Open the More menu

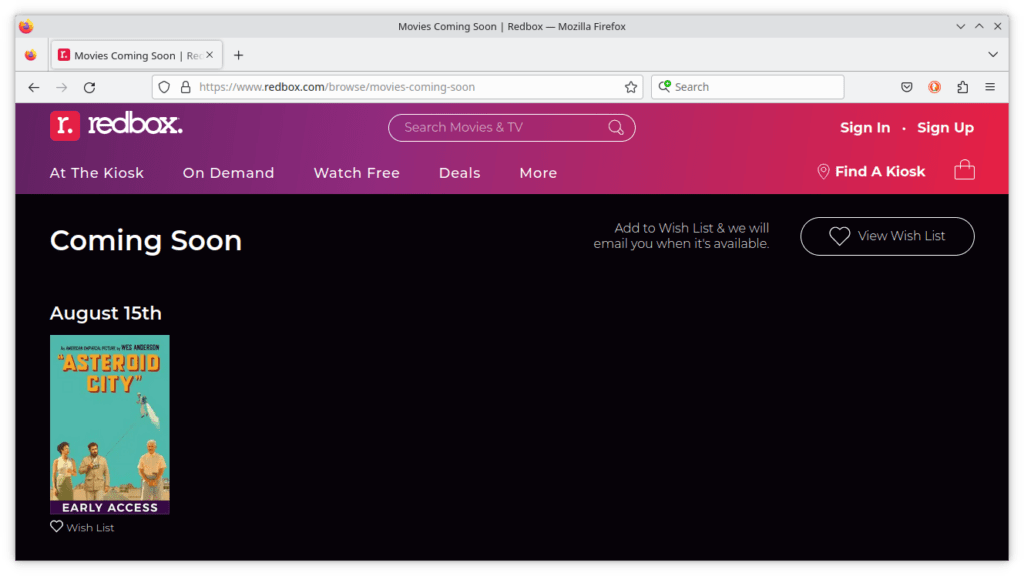538,173
